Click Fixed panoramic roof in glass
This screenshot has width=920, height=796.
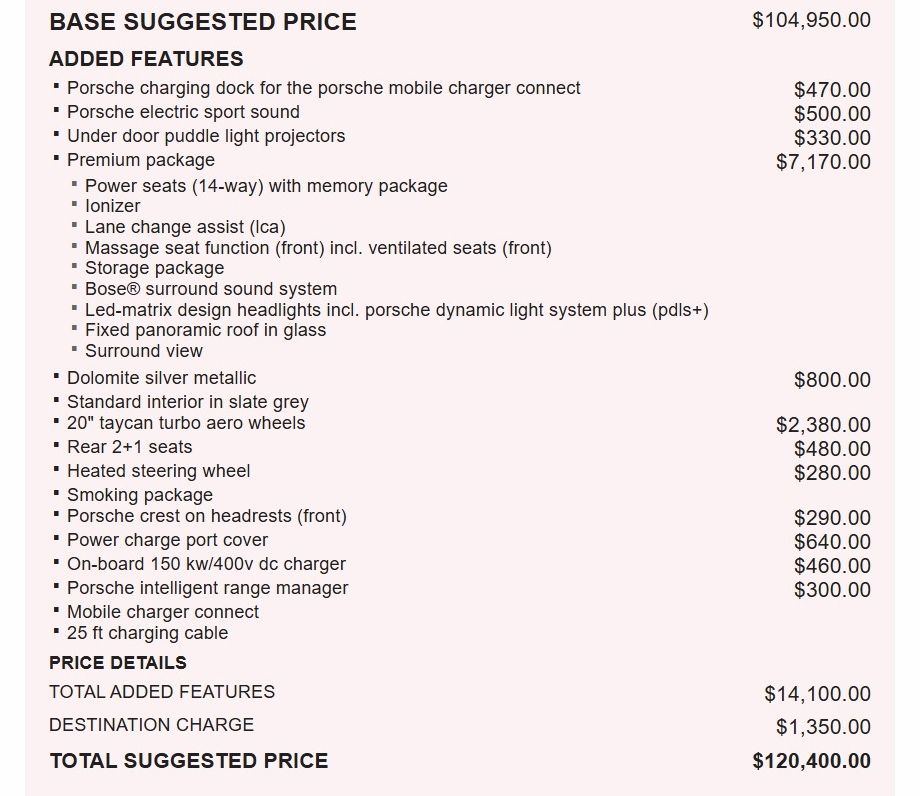point(205,330)
